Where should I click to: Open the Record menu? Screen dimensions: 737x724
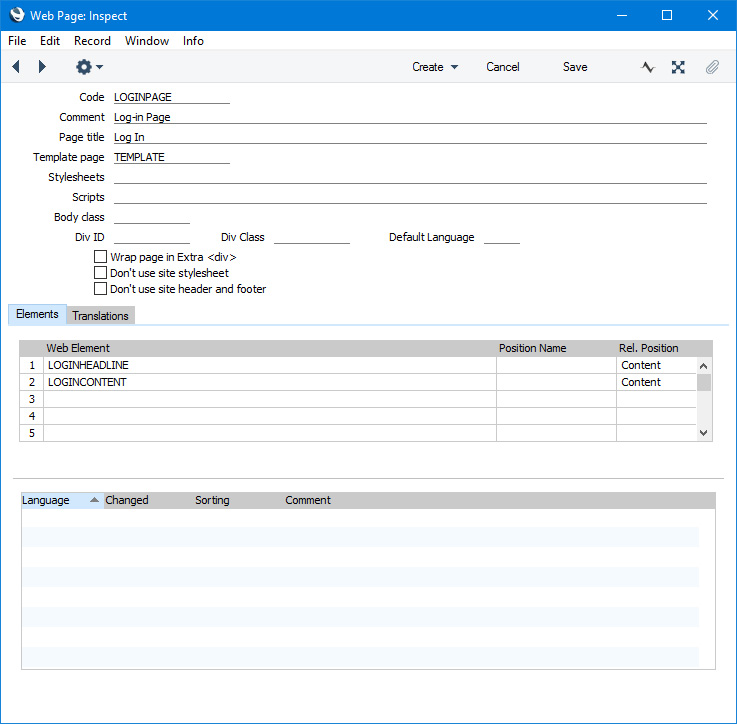tap(92, 41)
